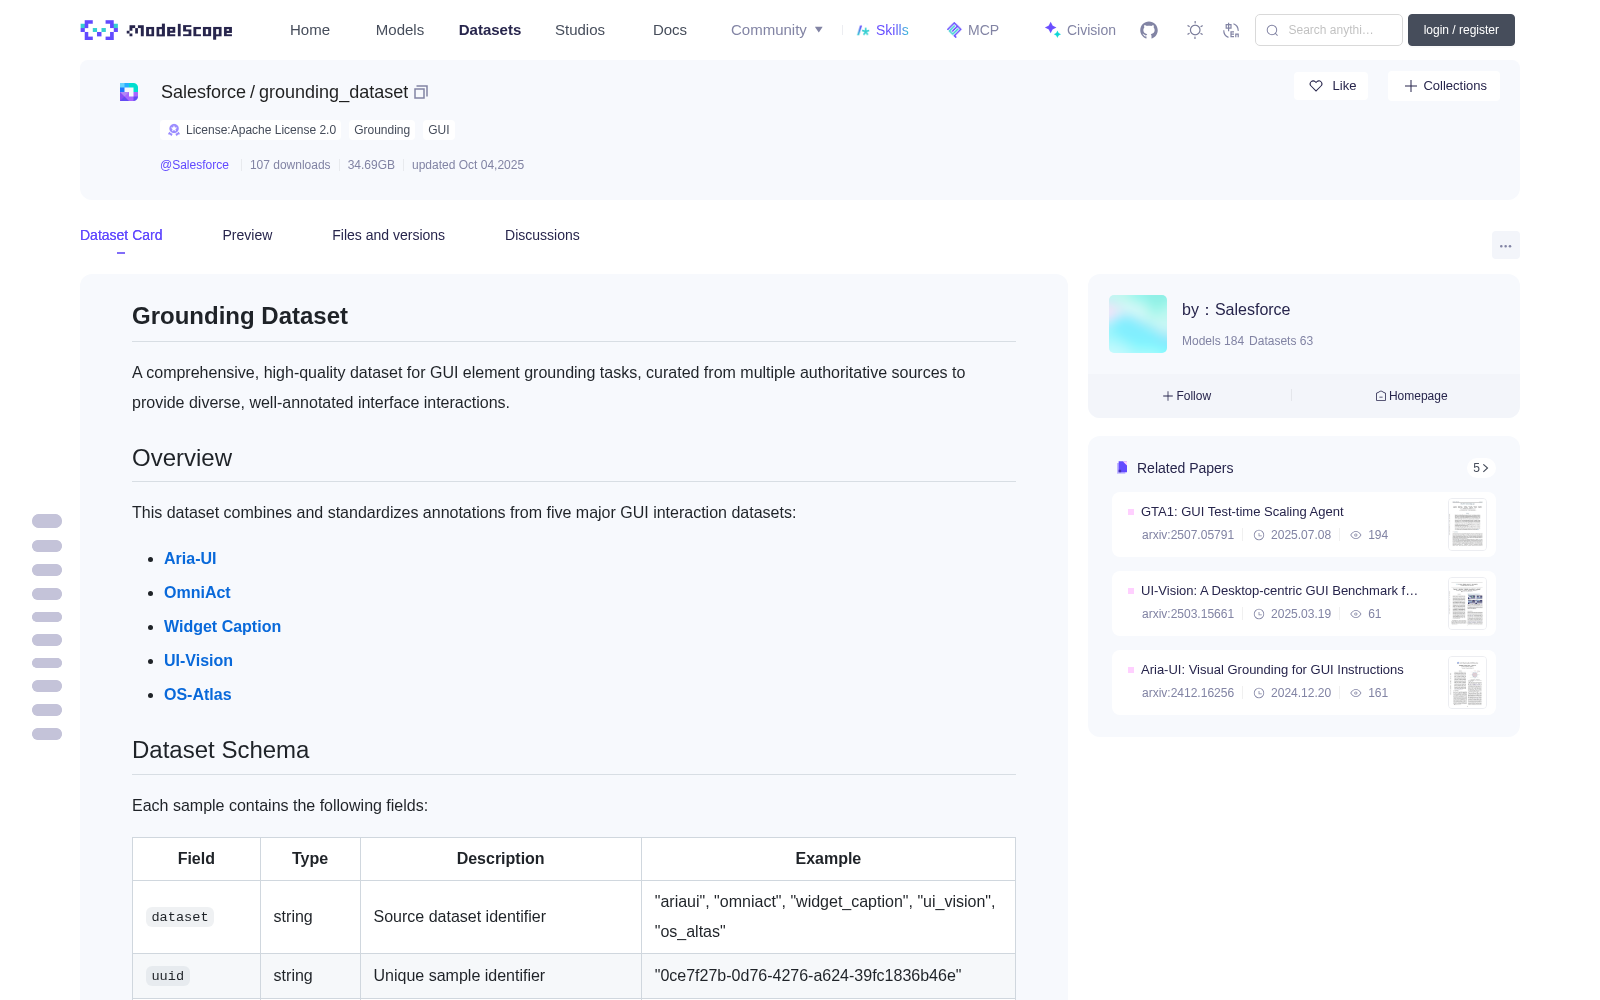
Task: Open the Studios nav item
Action: (580, 30)
